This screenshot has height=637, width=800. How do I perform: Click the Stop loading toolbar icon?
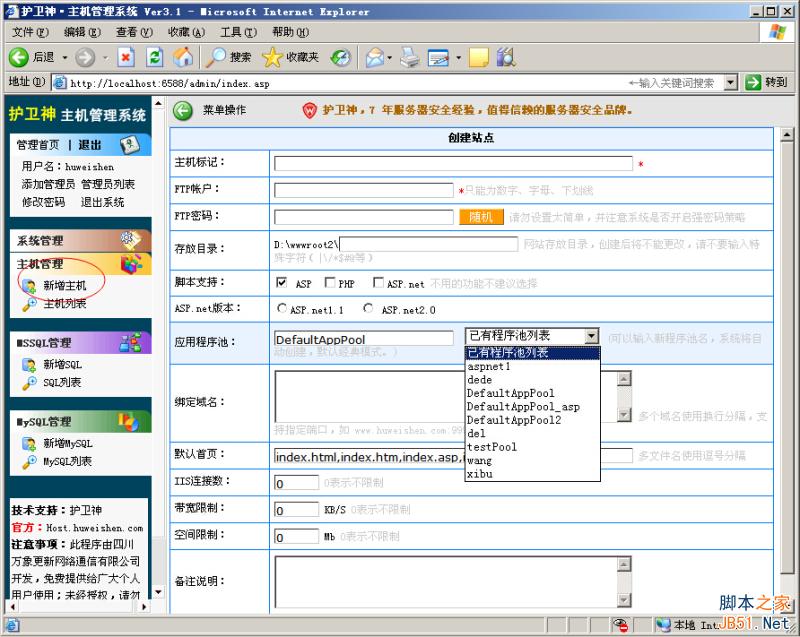[x=126, y=57]
